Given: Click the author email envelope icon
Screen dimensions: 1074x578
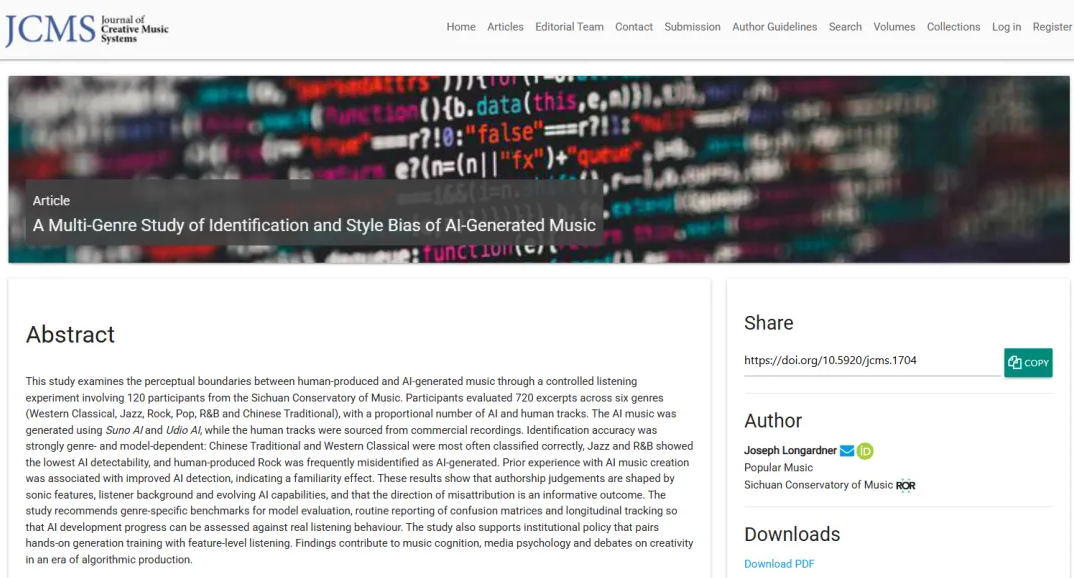Looking at the screenshot, I should tap(847, 451).
